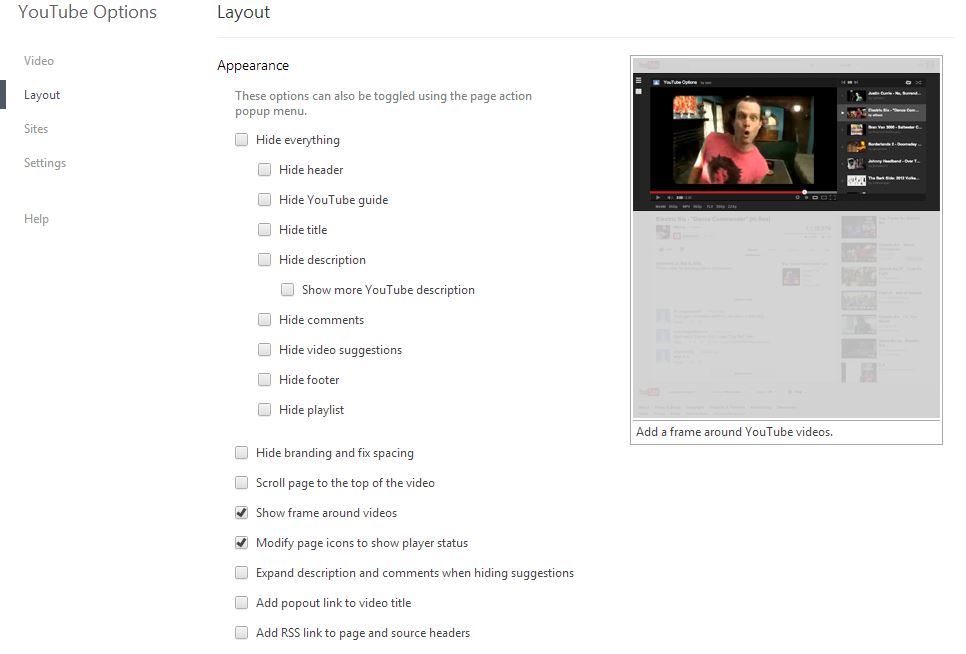Disable Modify page icons to show player status
Image resolution: width=966 pixels, height=654 pixels.
coord(242,543)
